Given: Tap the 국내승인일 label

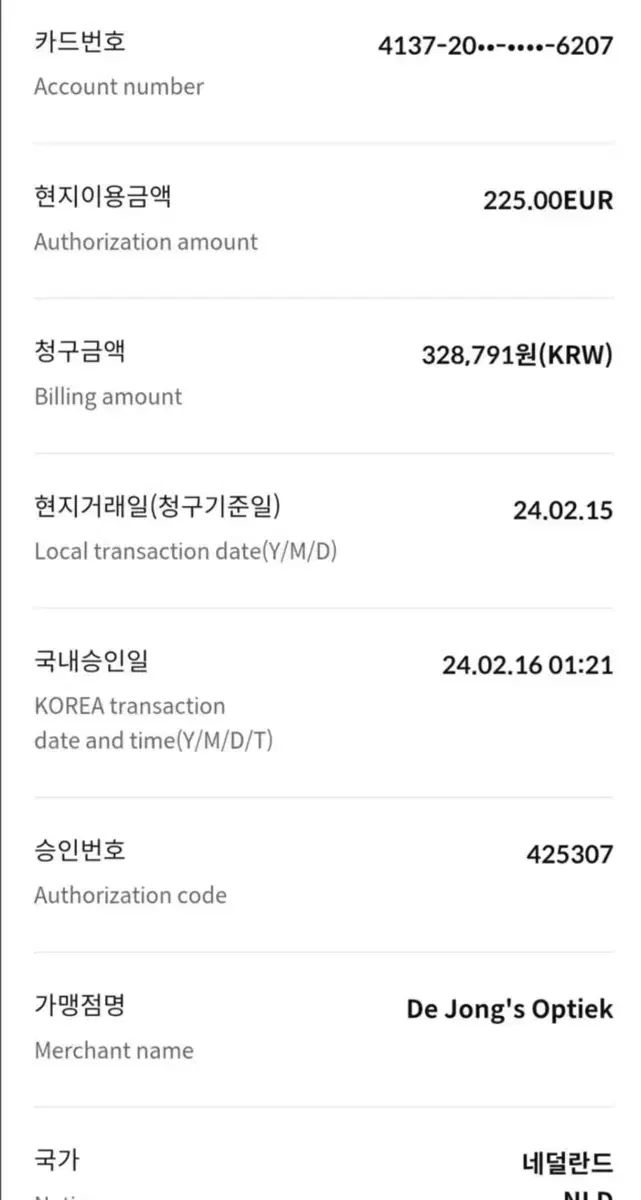Looking at the screenshot, I should (x=91, y=661).
